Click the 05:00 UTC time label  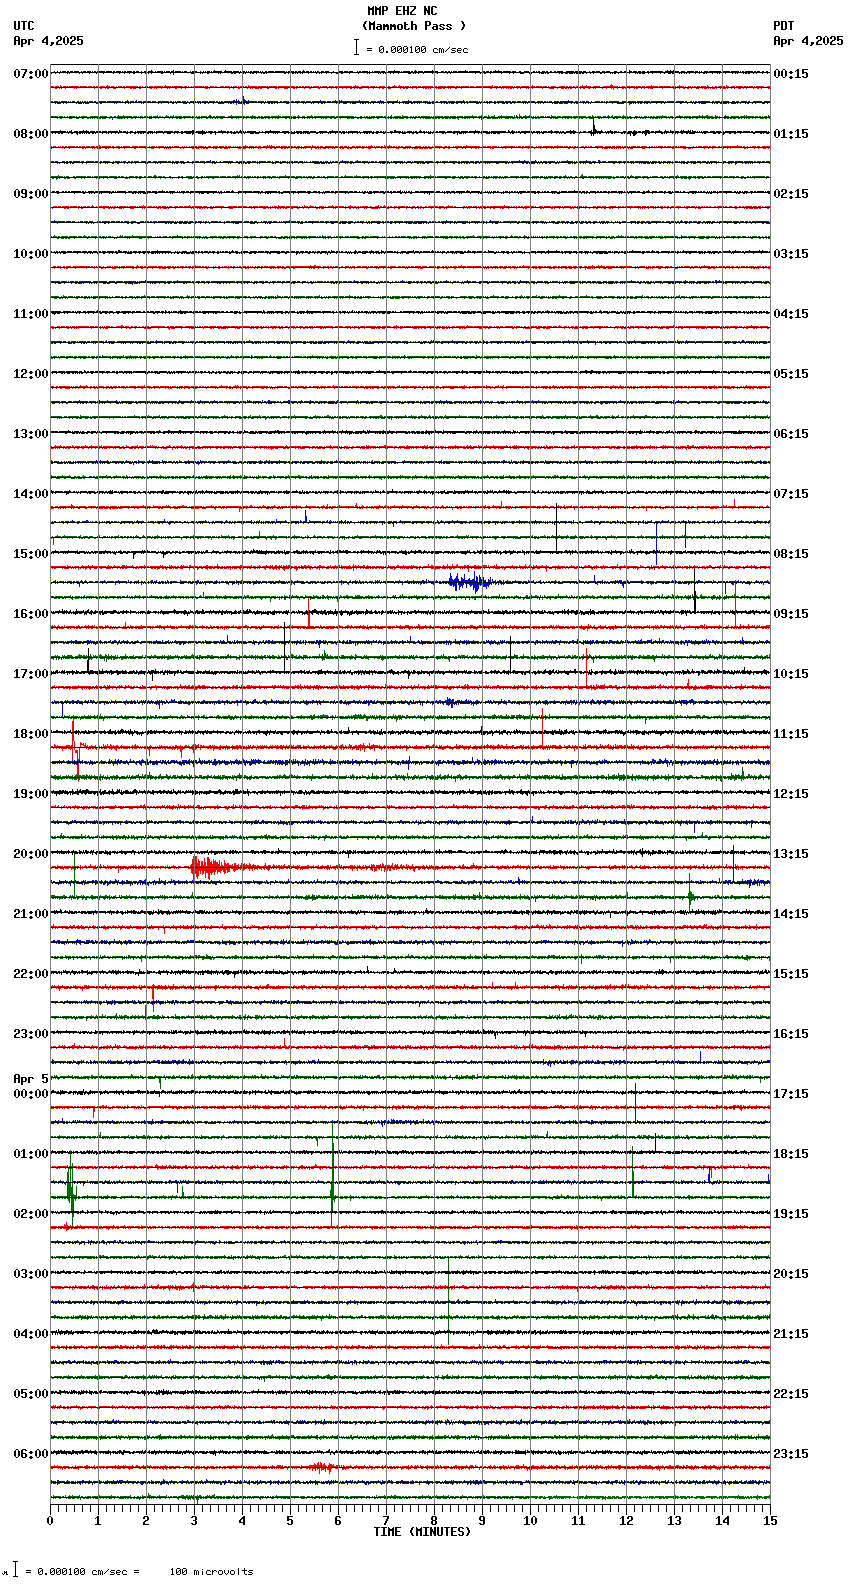tap(30, 1394)
